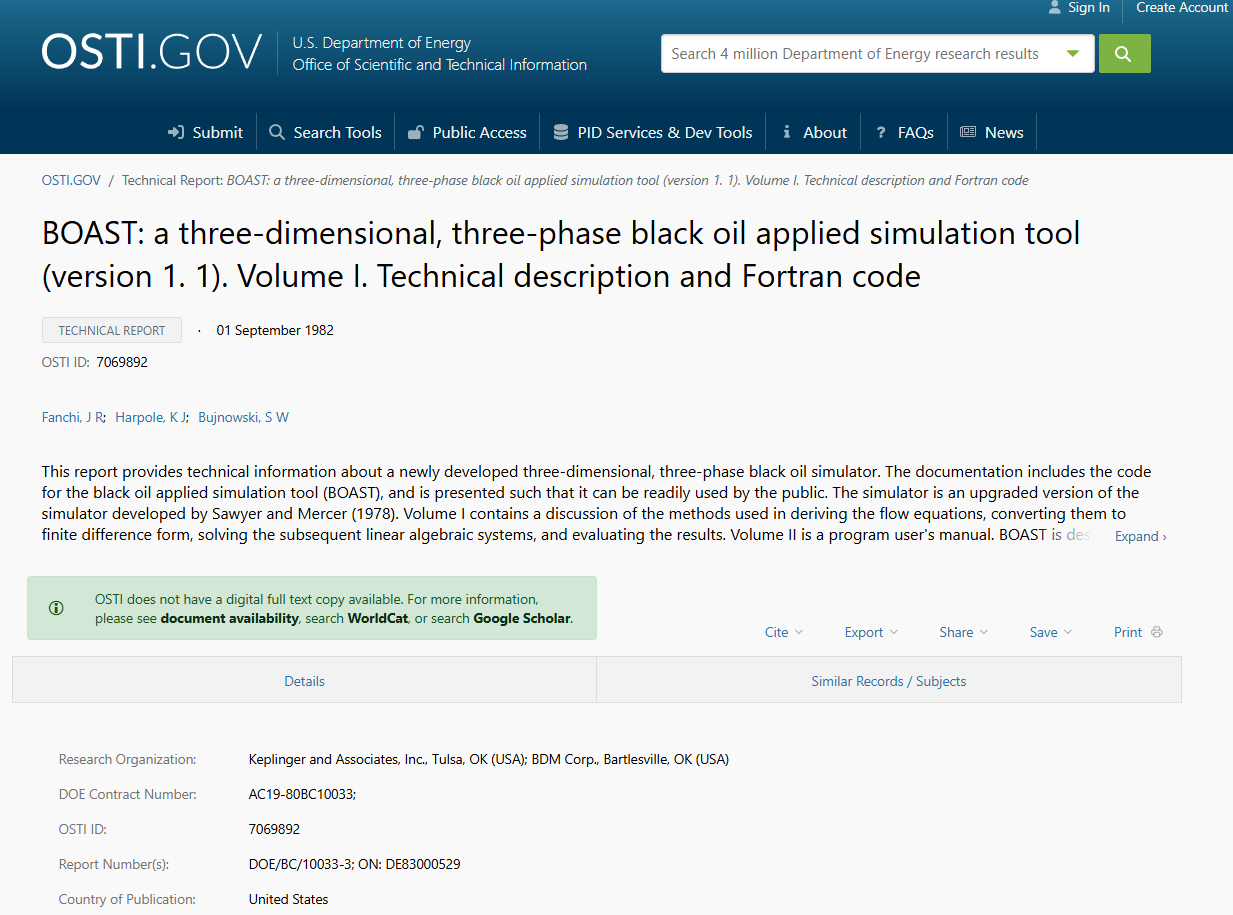
Task: Open author Bujnowski, S W link
Action: click(243, 417)
